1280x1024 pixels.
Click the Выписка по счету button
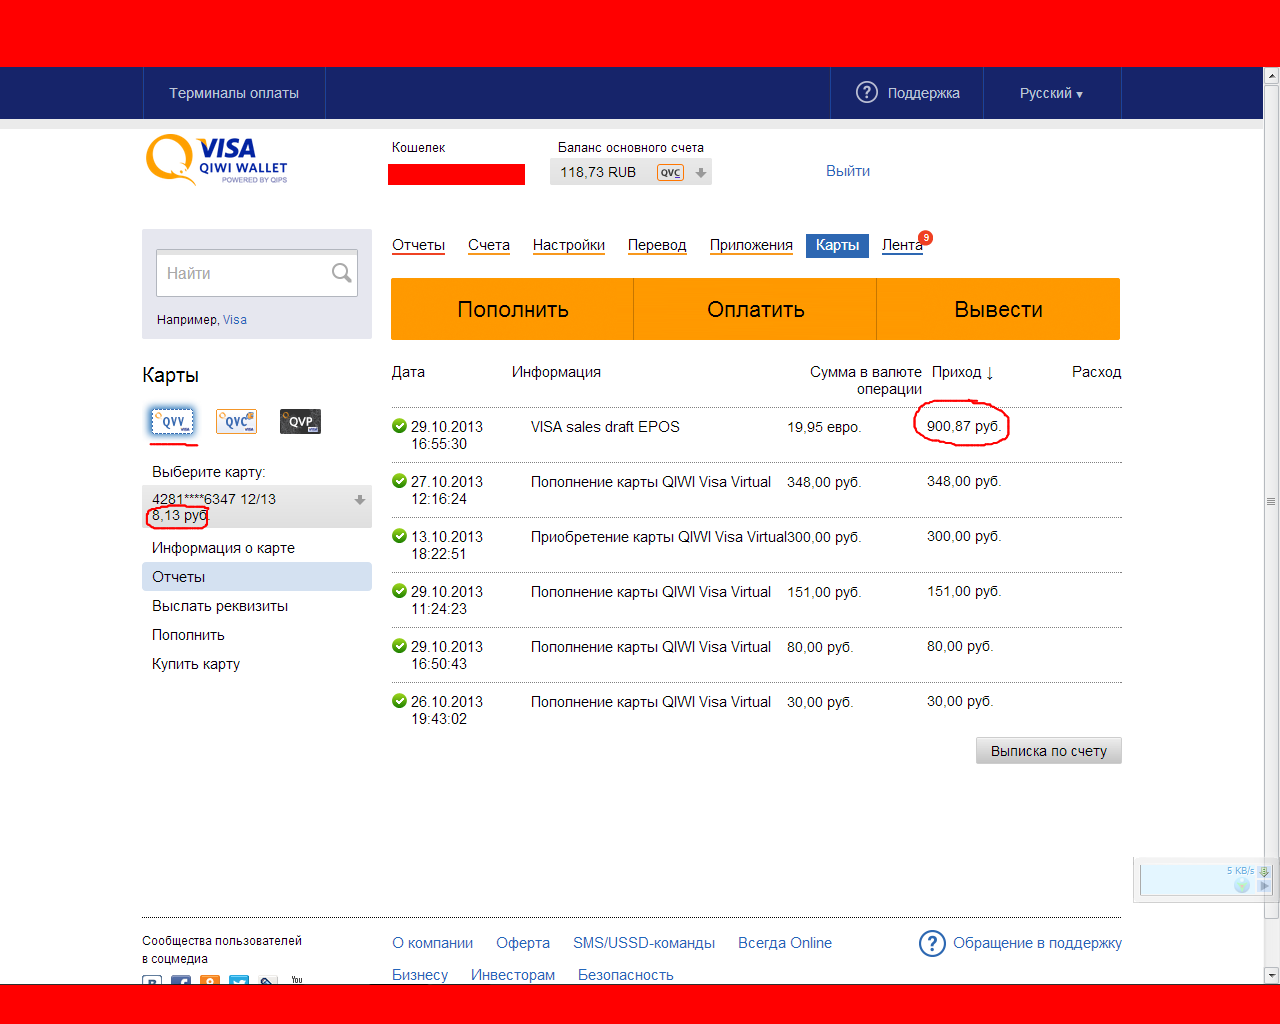click(x=1049, y=751)
